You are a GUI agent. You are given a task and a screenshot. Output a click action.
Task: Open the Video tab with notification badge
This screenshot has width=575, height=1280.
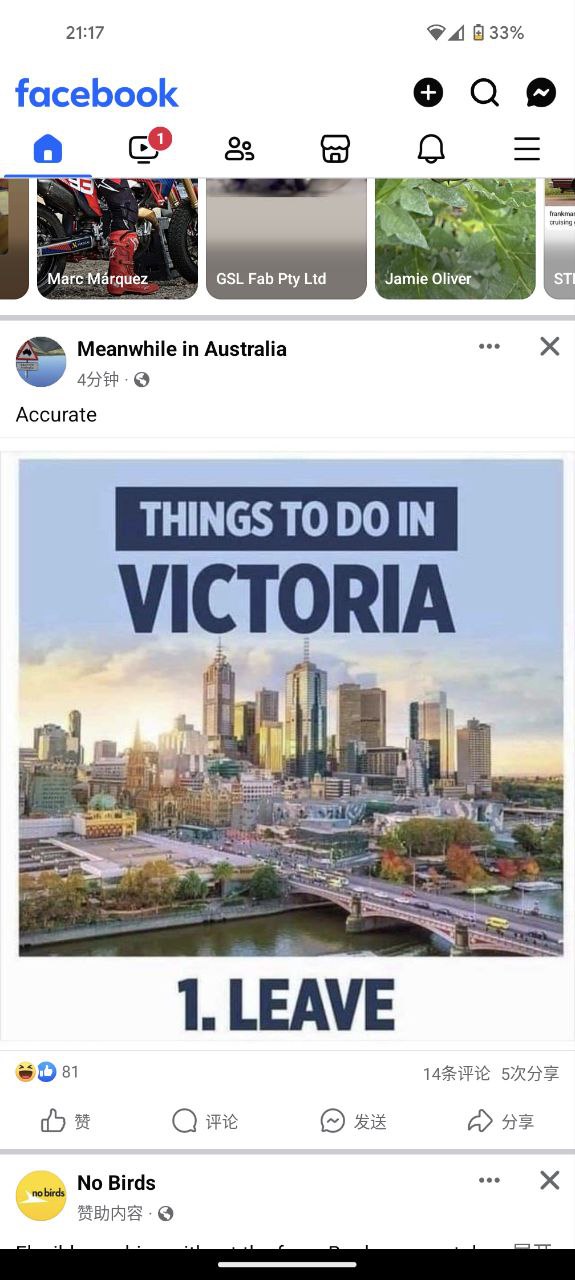146,147
